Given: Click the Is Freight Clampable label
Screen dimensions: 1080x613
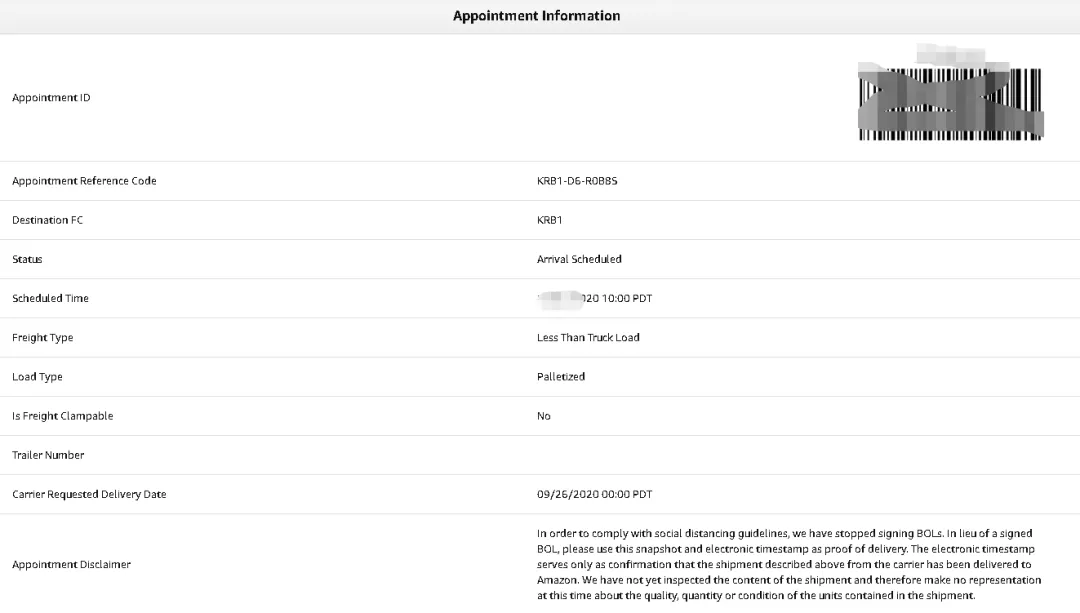Looking at the screenshot, I should pyautogui.click(x=63, y=416).
